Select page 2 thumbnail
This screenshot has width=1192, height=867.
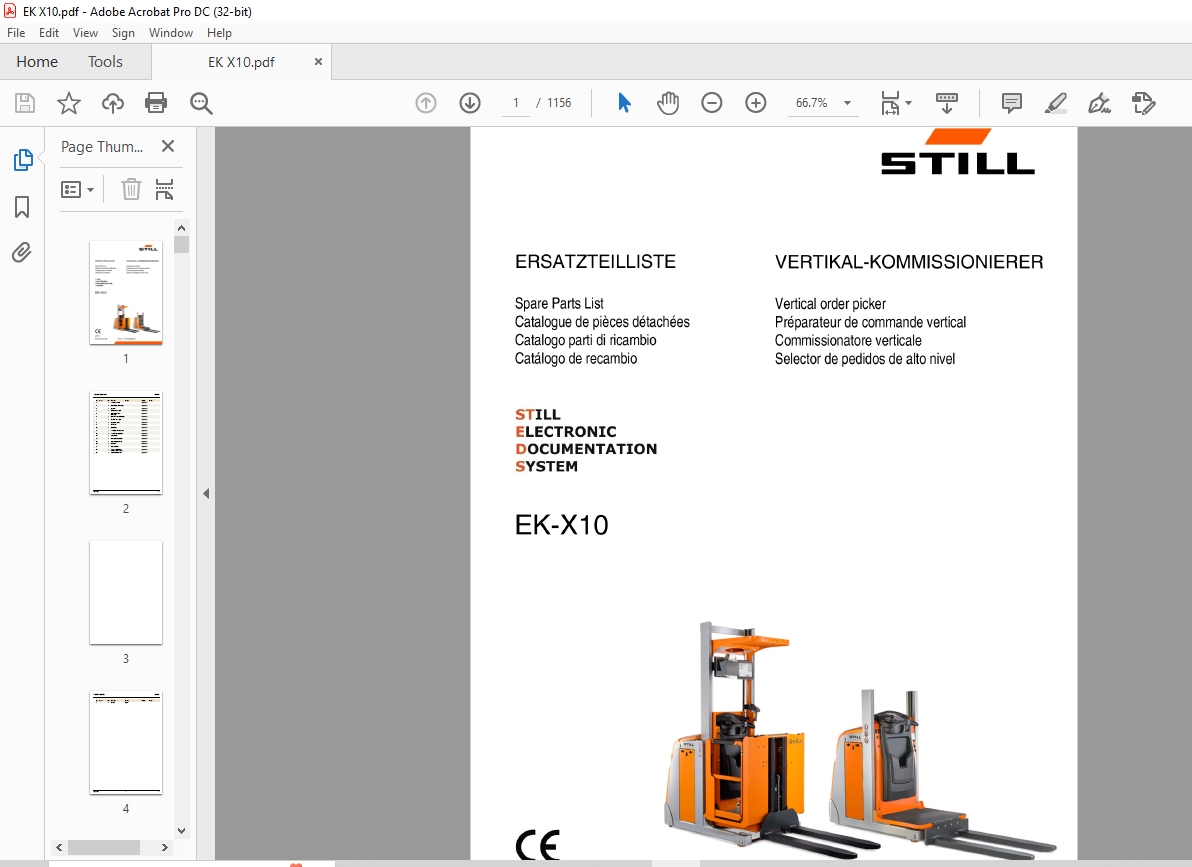coord(125,443)
